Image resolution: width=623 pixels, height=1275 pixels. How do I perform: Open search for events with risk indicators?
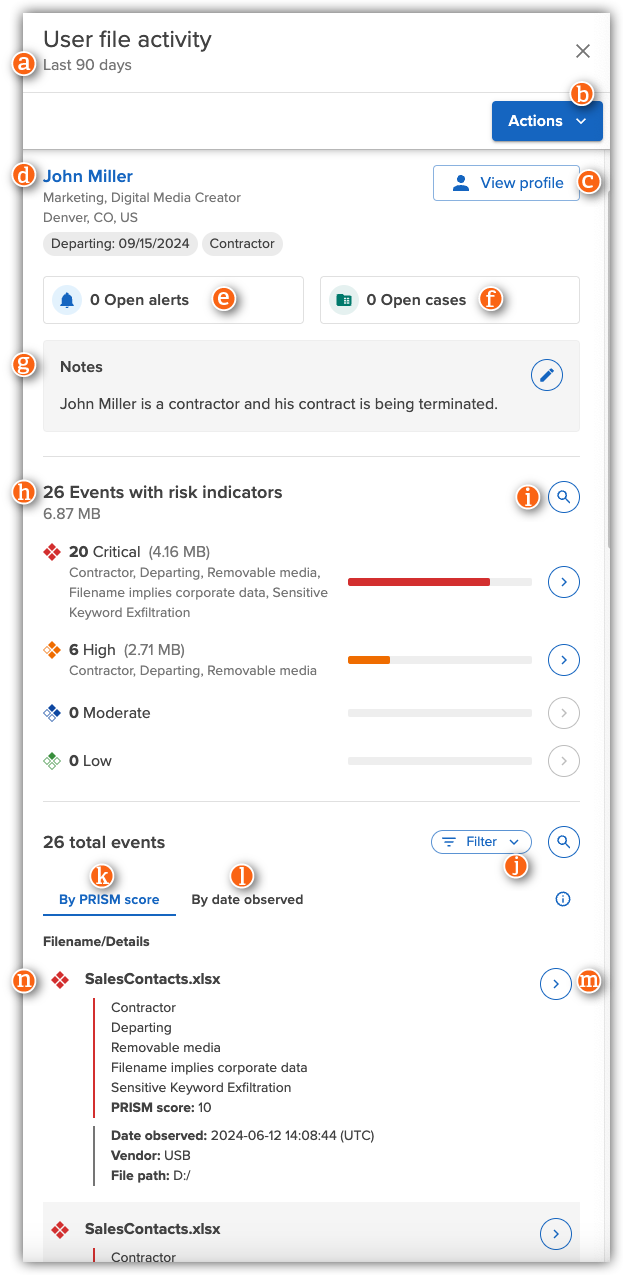563,497
